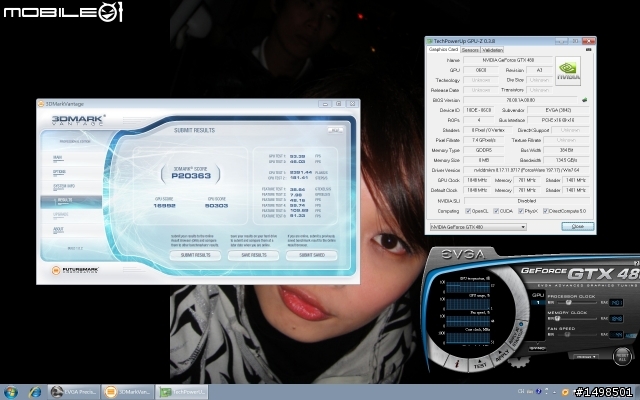Open the Upgrade section in 3DMark Vantage

(60, 215)
